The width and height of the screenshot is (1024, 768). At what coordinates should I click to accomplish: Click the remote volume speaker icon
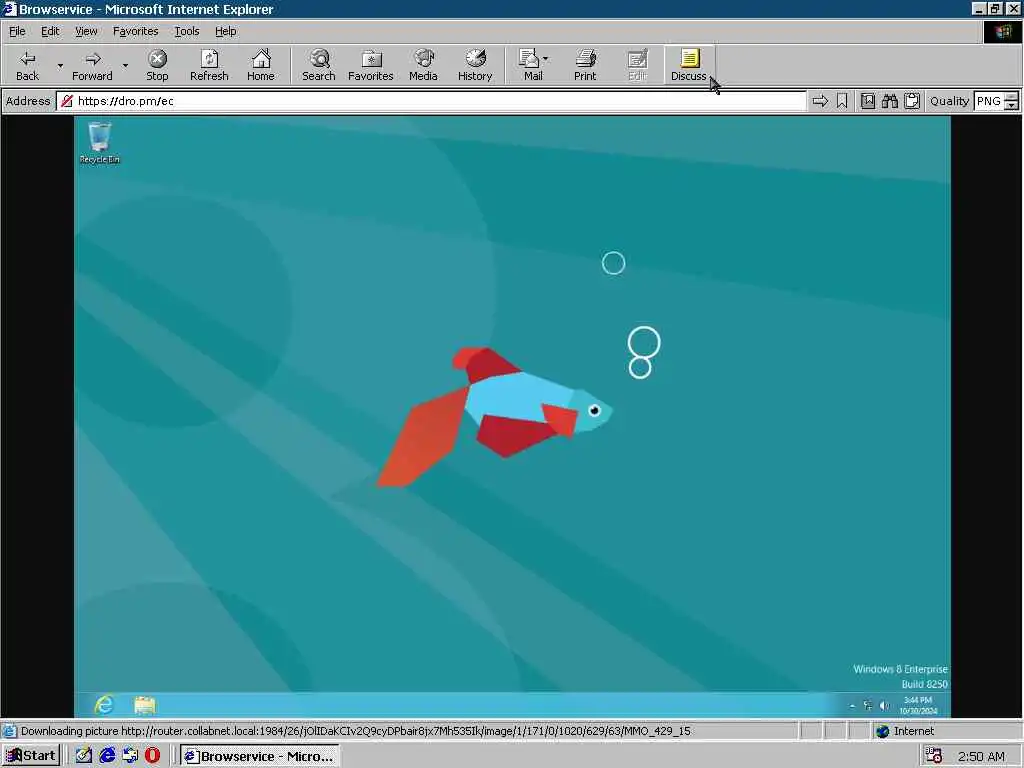(x=884, y=705)
